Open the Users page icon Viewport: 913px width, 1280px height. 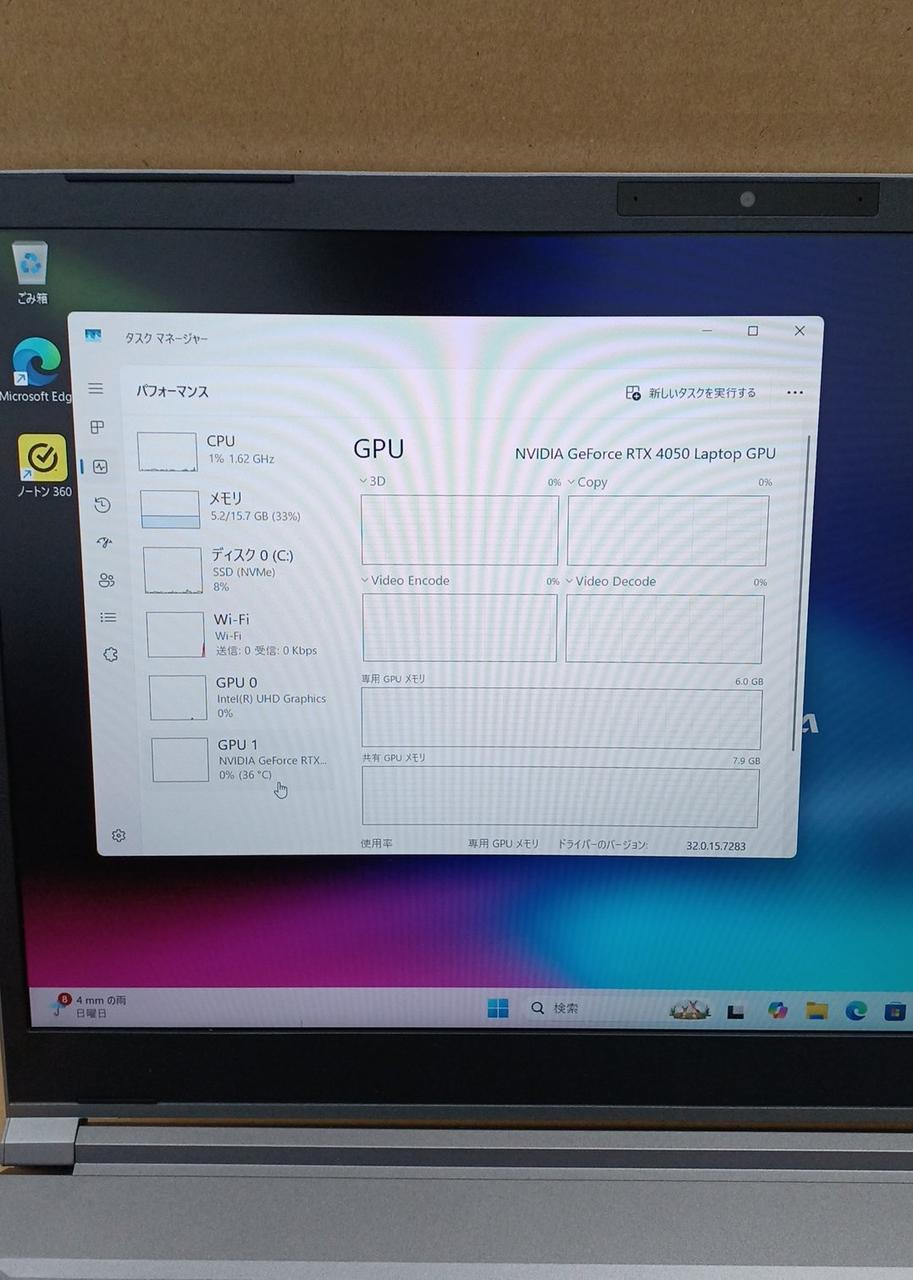[106, 580]
